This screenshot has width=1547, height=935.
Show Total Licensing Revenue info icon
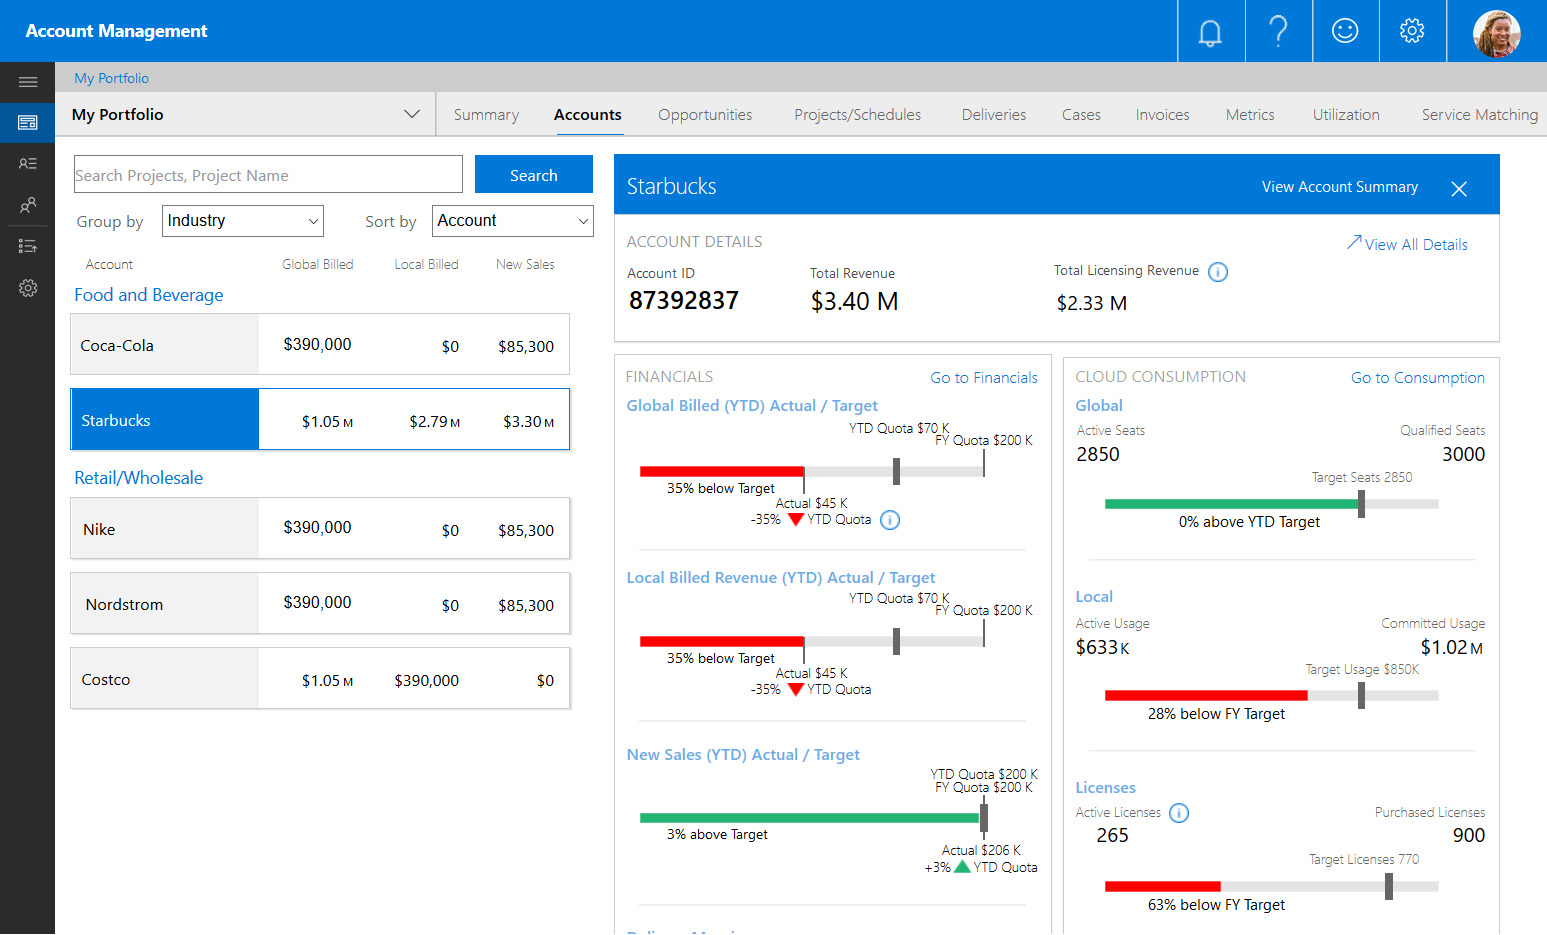click(x=1218, y=272)
